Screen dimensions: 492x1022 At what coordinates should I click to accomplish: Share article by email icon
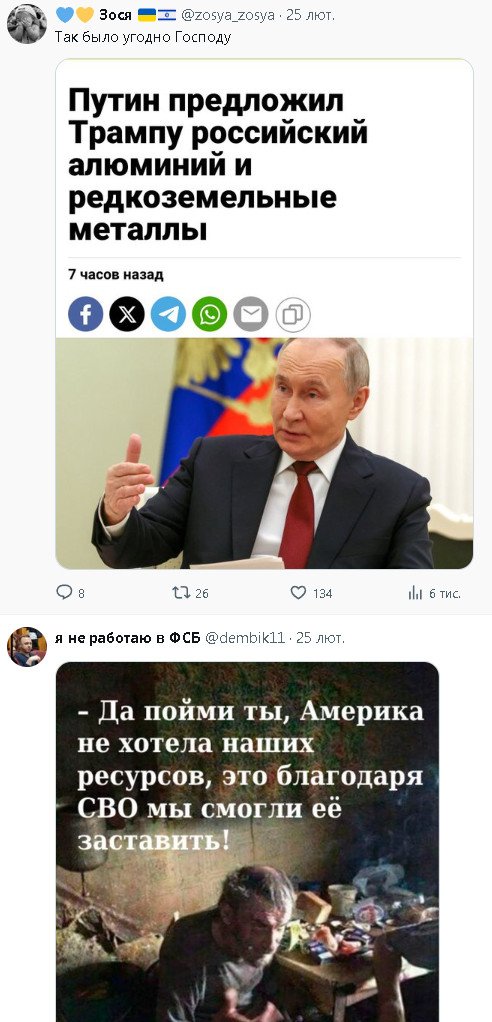pyautogui.click(x=251, y=314)
